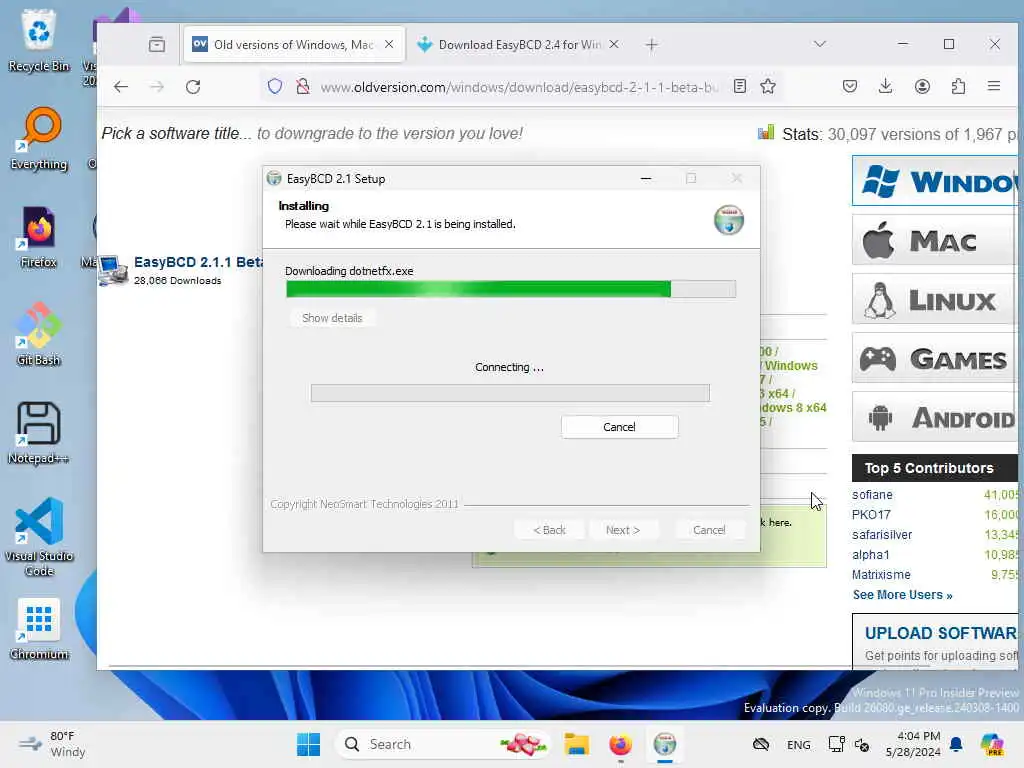
Task: Click the green installation progress bar
Action: click(x=511, y=289)
